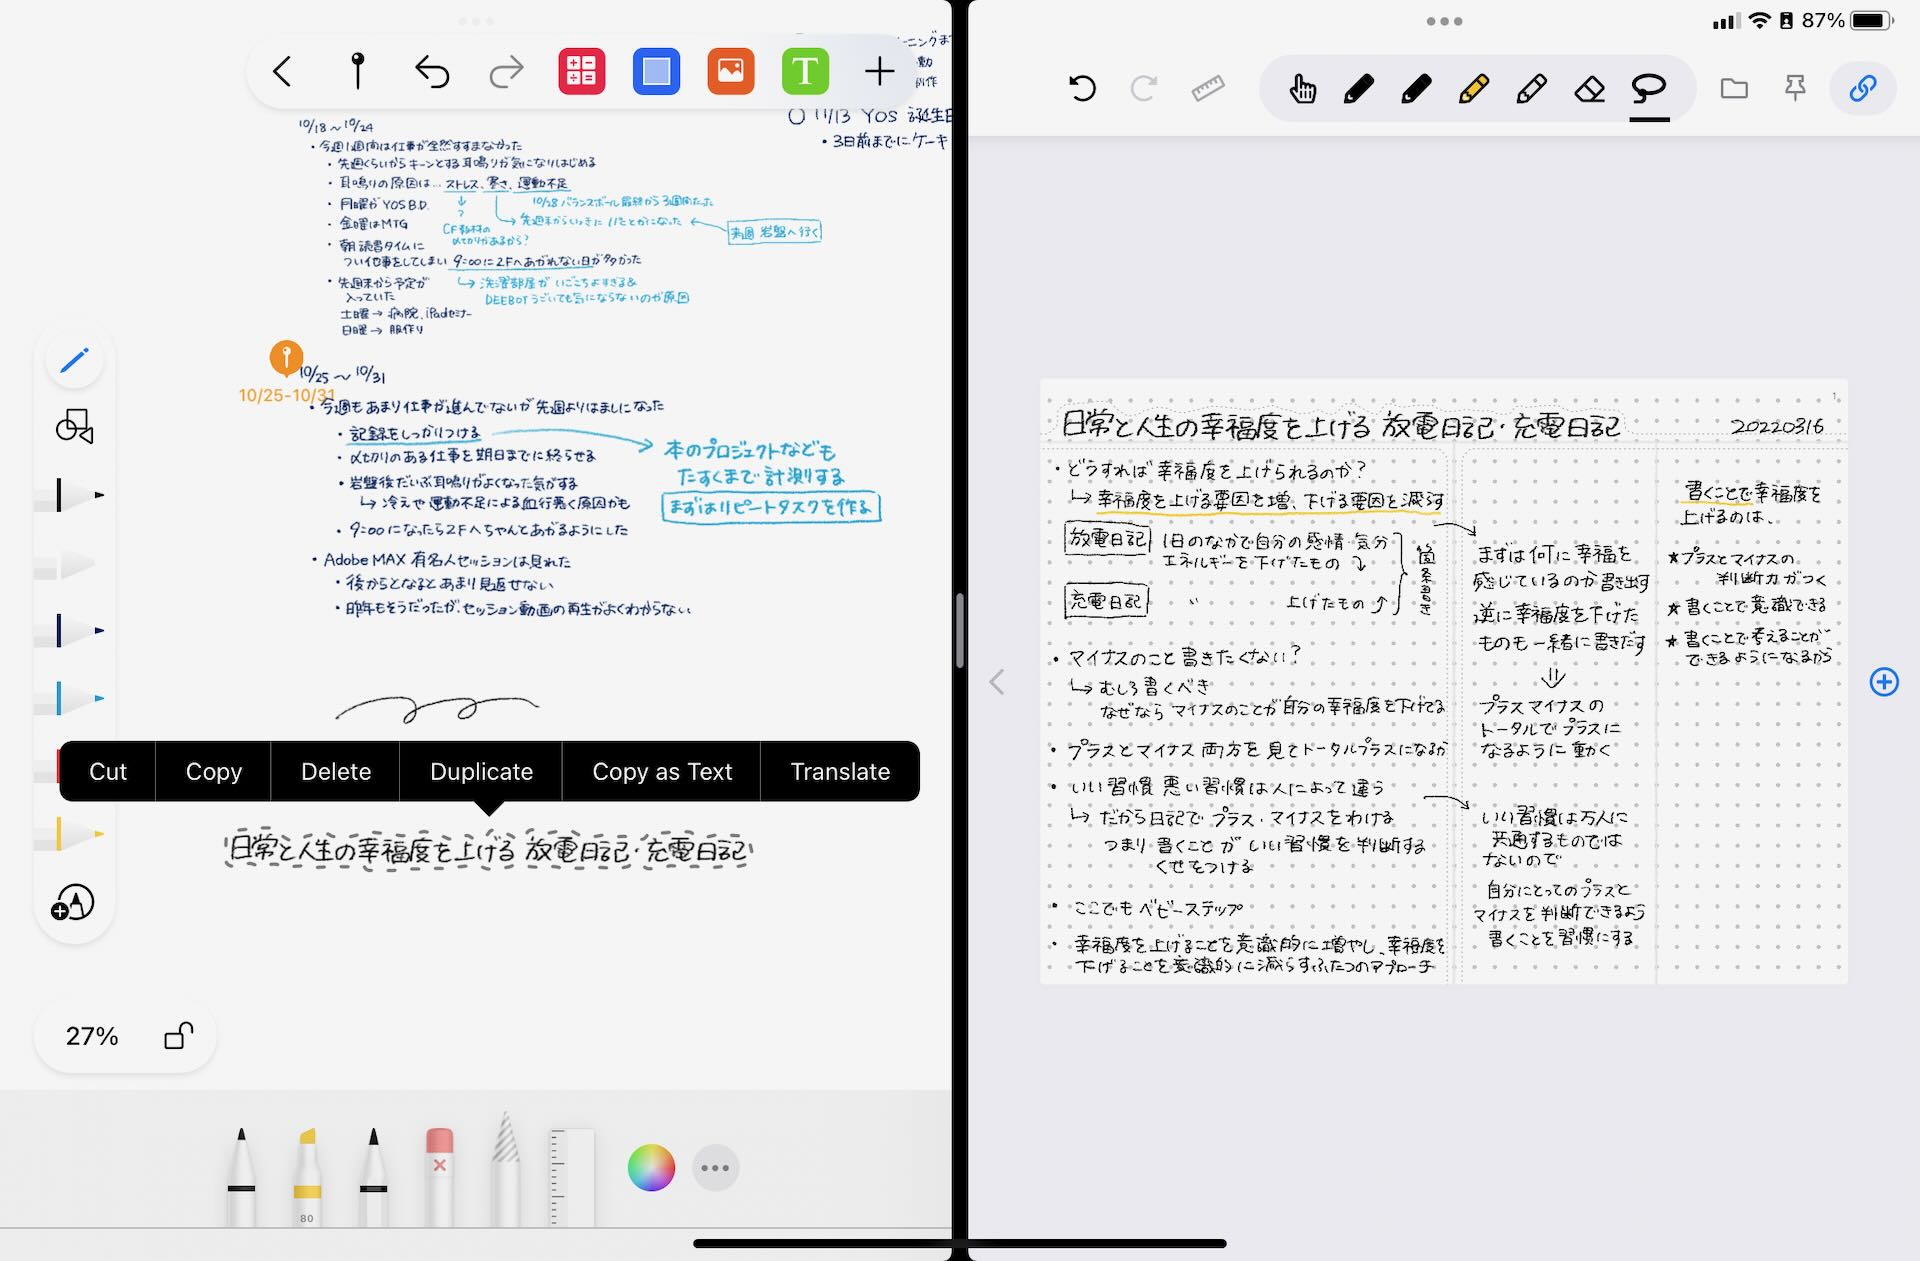Select the lasso tool in right toolbar
The image size is (1920, 1261).
point(1648,89)
